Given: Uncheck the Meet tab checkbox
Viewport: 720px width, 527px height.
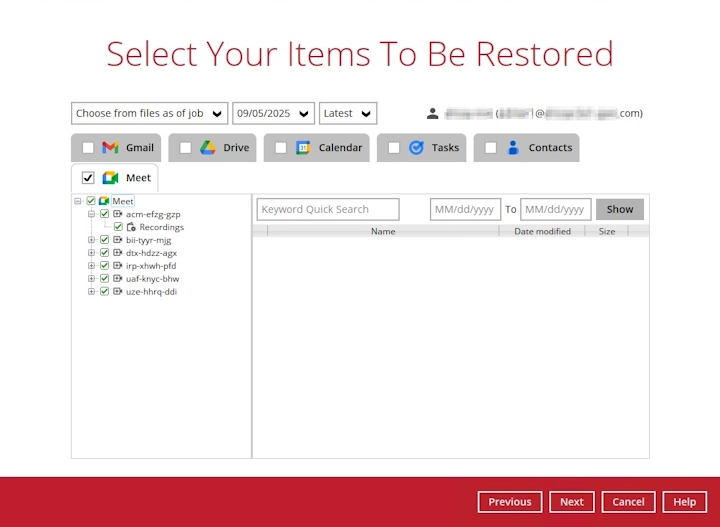Looking at the screenshot, I should pos(88,178).
